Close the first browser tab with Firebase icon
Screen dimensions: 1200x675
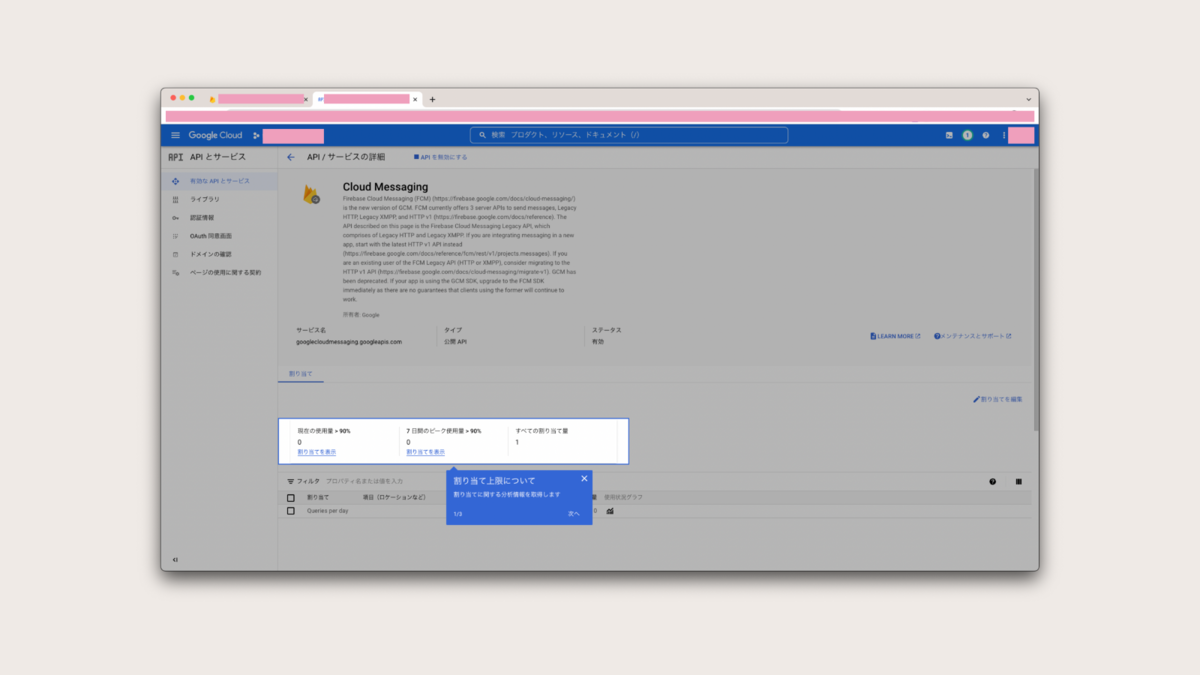tap(306, 99)
